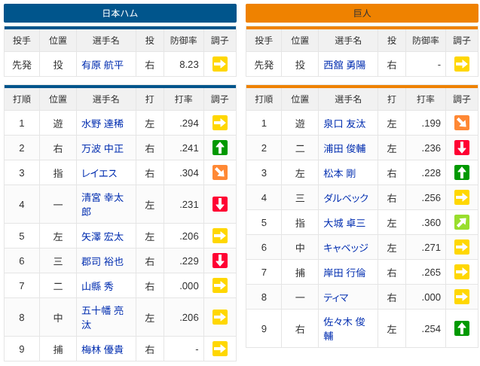This screenshot has width=480, height=366.
Task: Open player link ティマ
Action: click(x=336, y=297)
